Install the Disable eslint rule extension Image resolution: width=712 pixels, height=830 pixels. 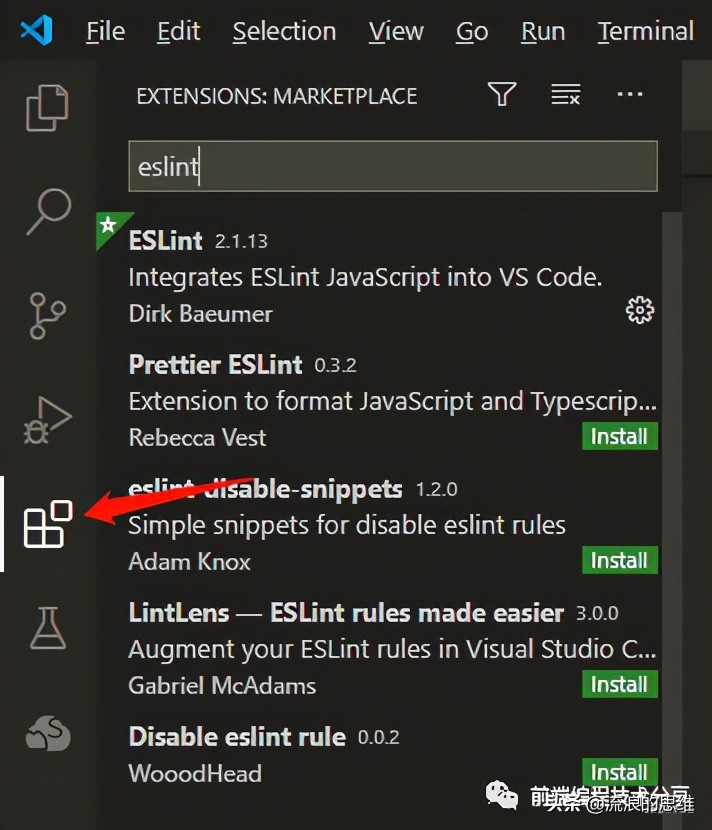[620, 772]
